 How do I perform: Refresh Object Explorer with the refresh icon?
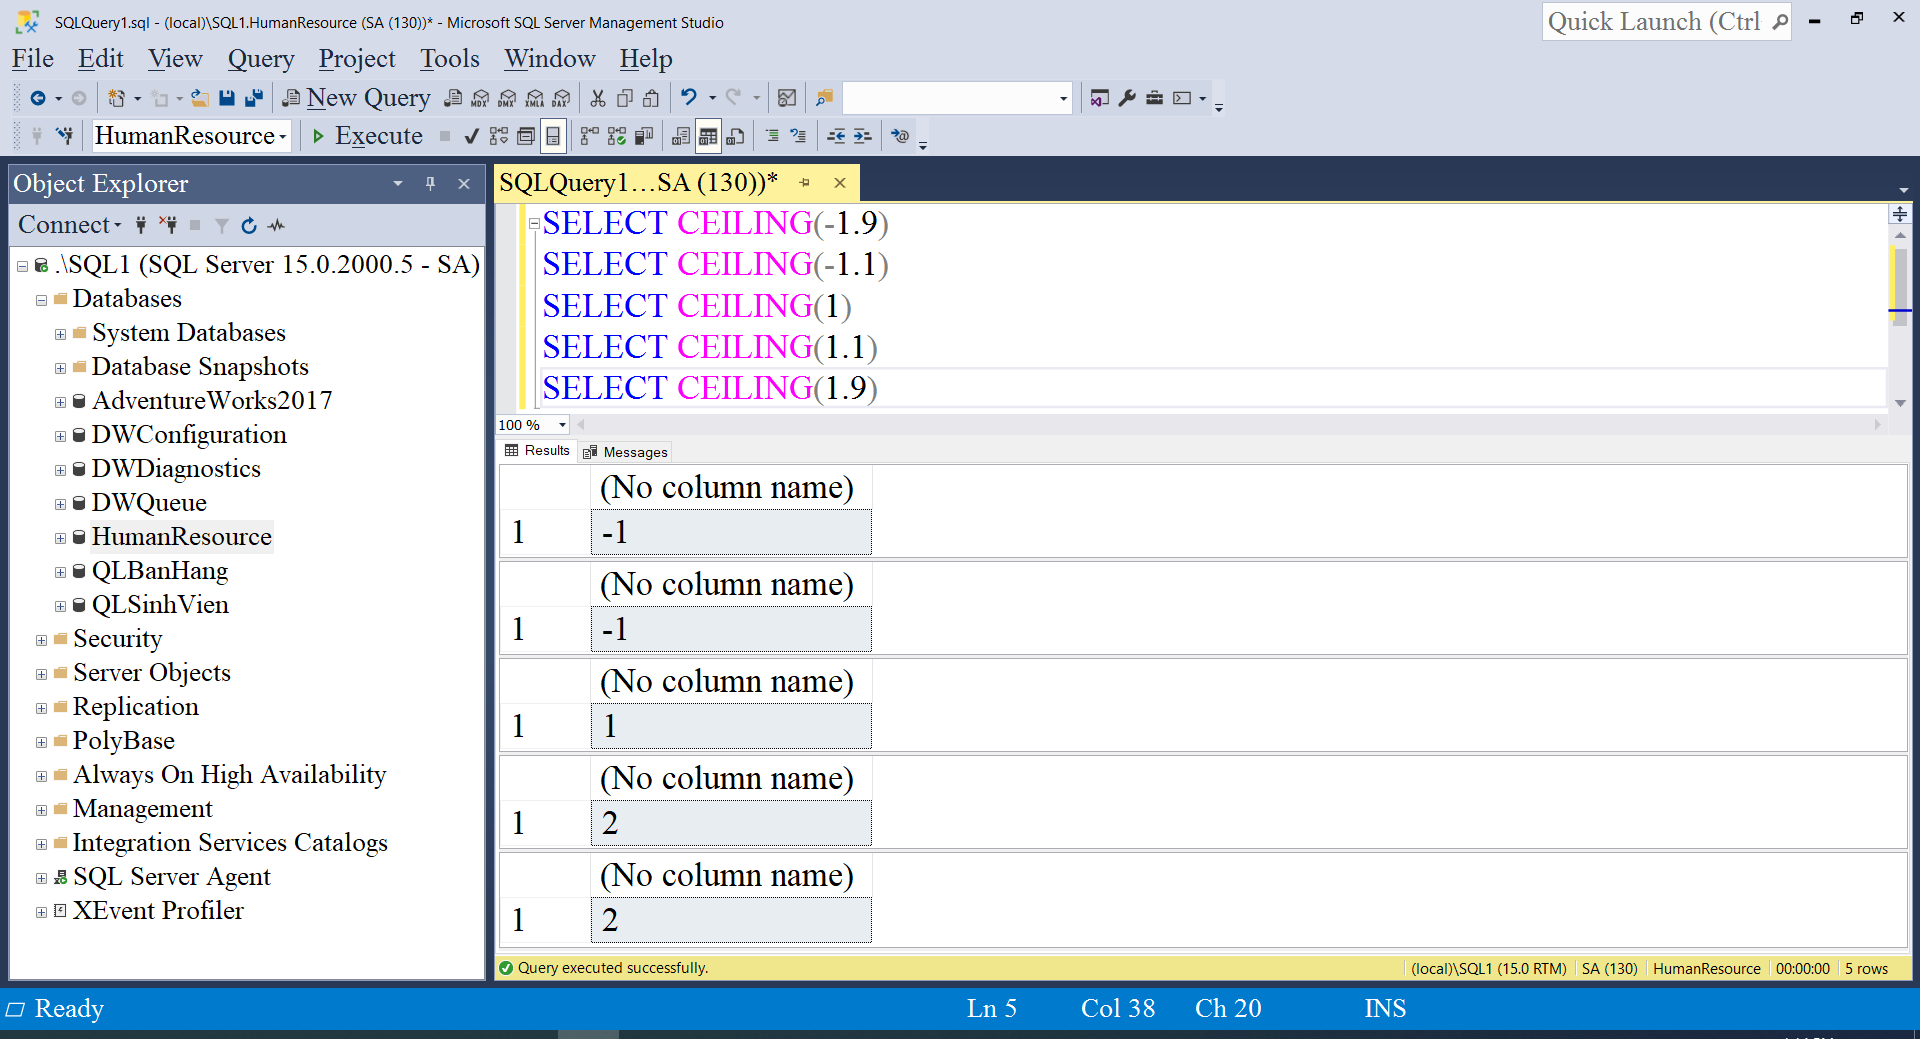coord(249,226)
